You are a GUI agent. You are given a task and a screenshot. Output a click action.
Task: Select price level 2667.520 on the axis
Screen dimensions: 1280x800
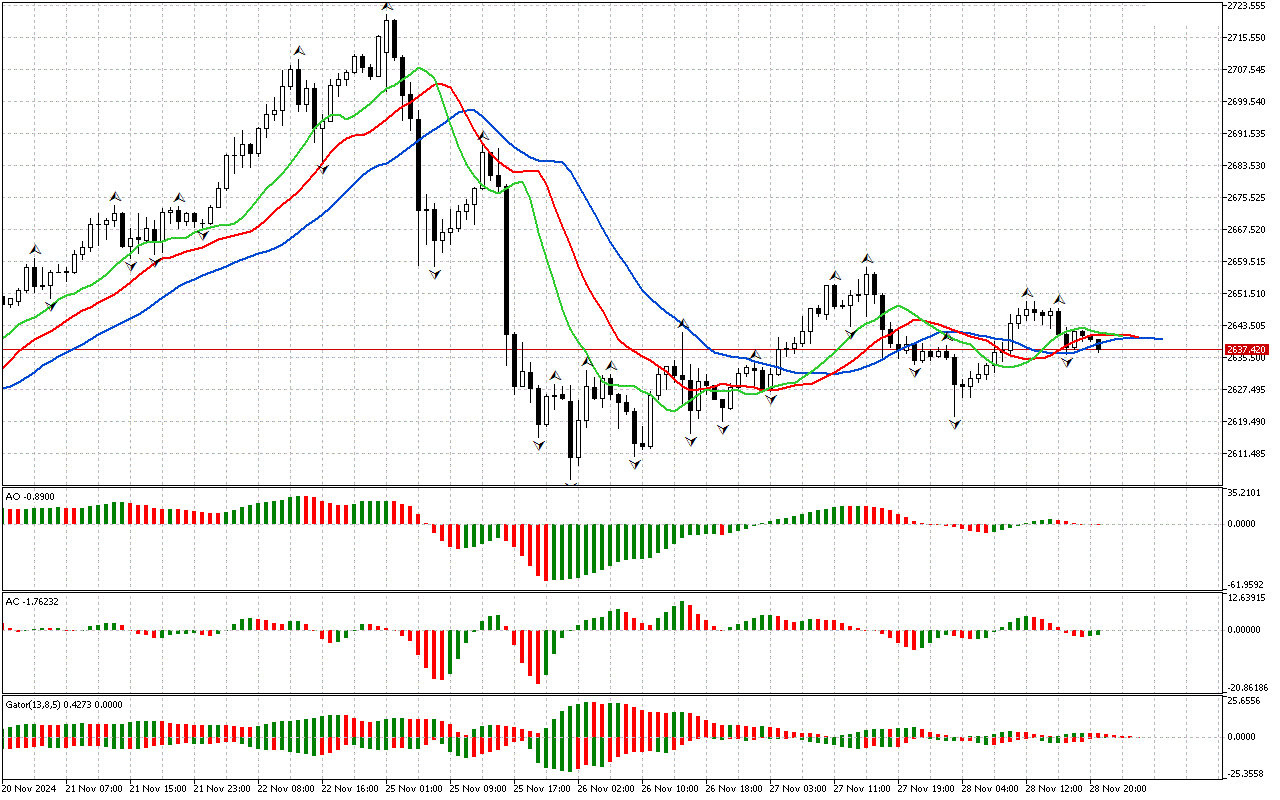click(1246, 230)
